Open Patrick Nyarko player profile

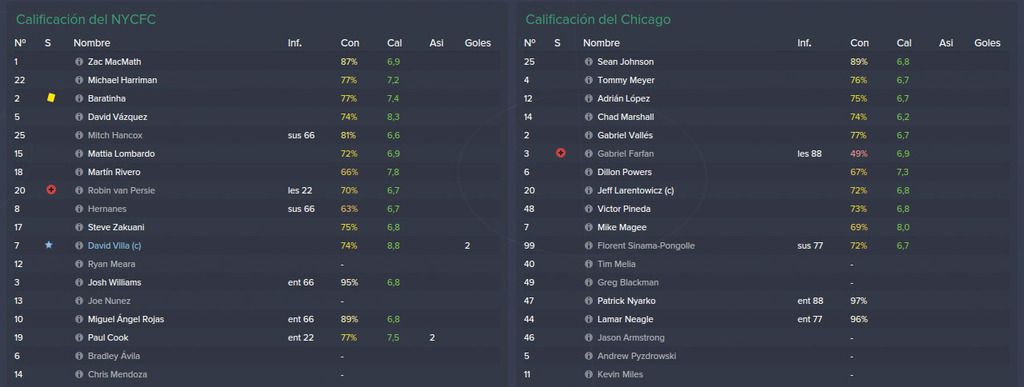pos(626,301)
